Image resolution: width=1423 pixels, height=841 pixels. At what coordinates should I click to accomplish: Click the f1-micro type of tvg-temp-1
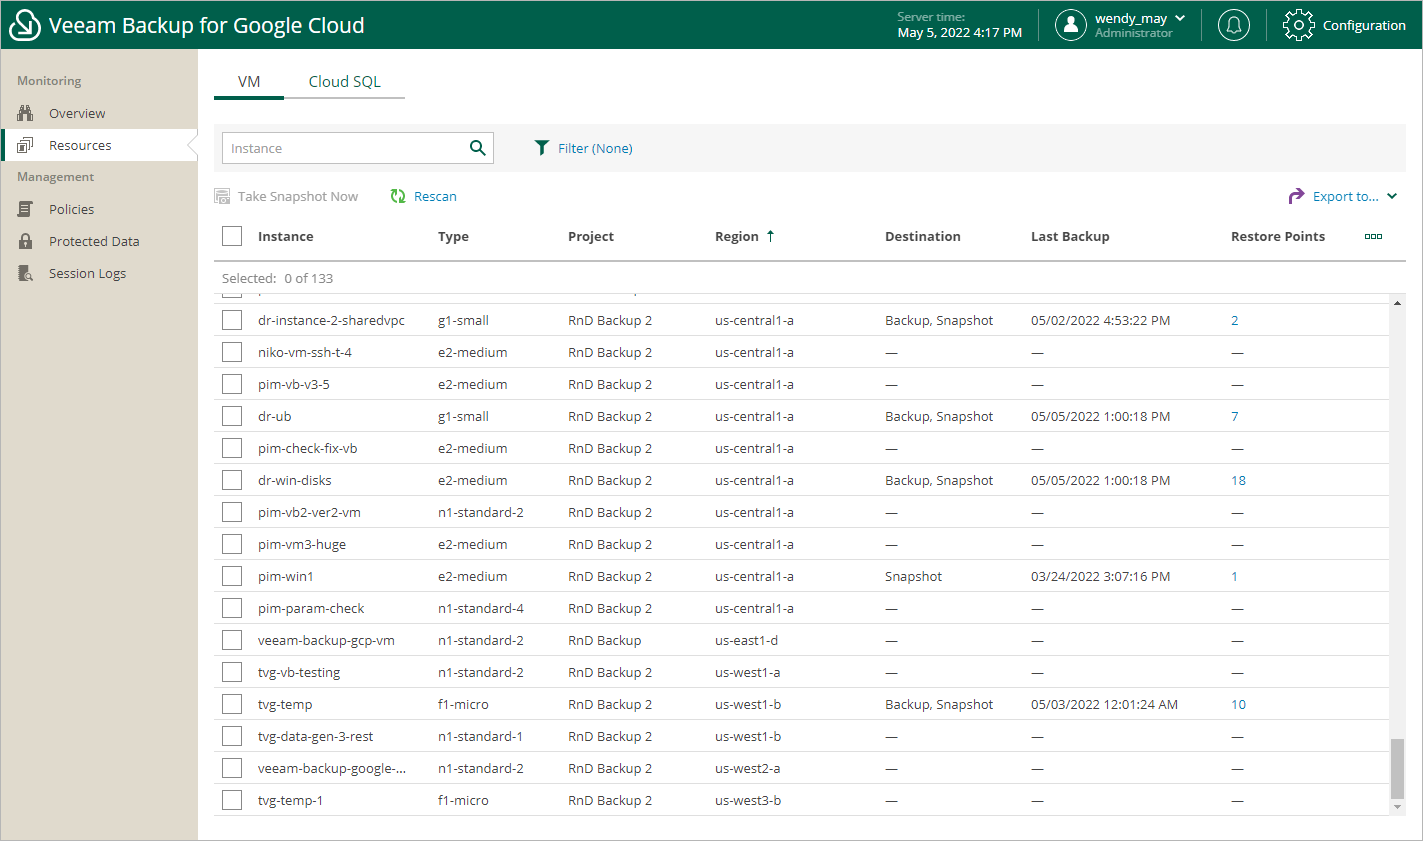[x=463, y=800]
